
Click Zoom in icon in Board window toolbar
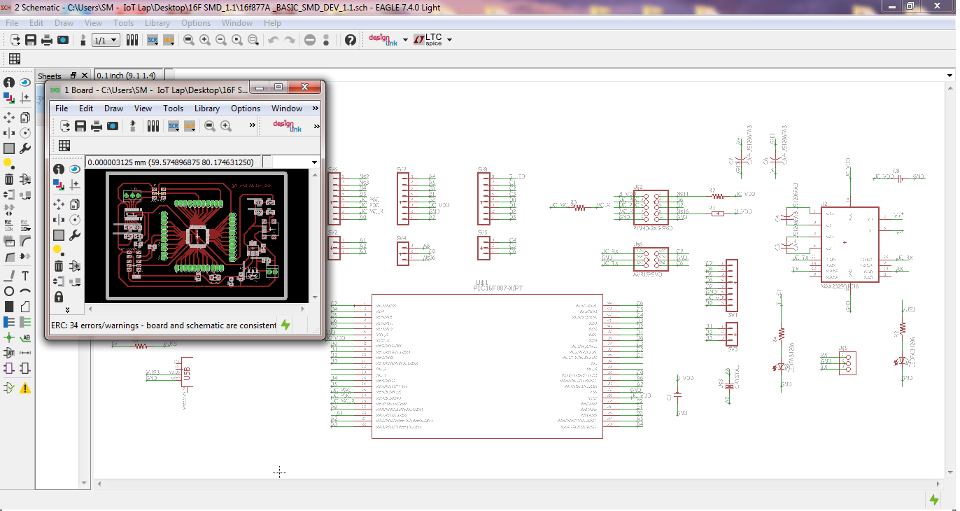coord(226,126)
